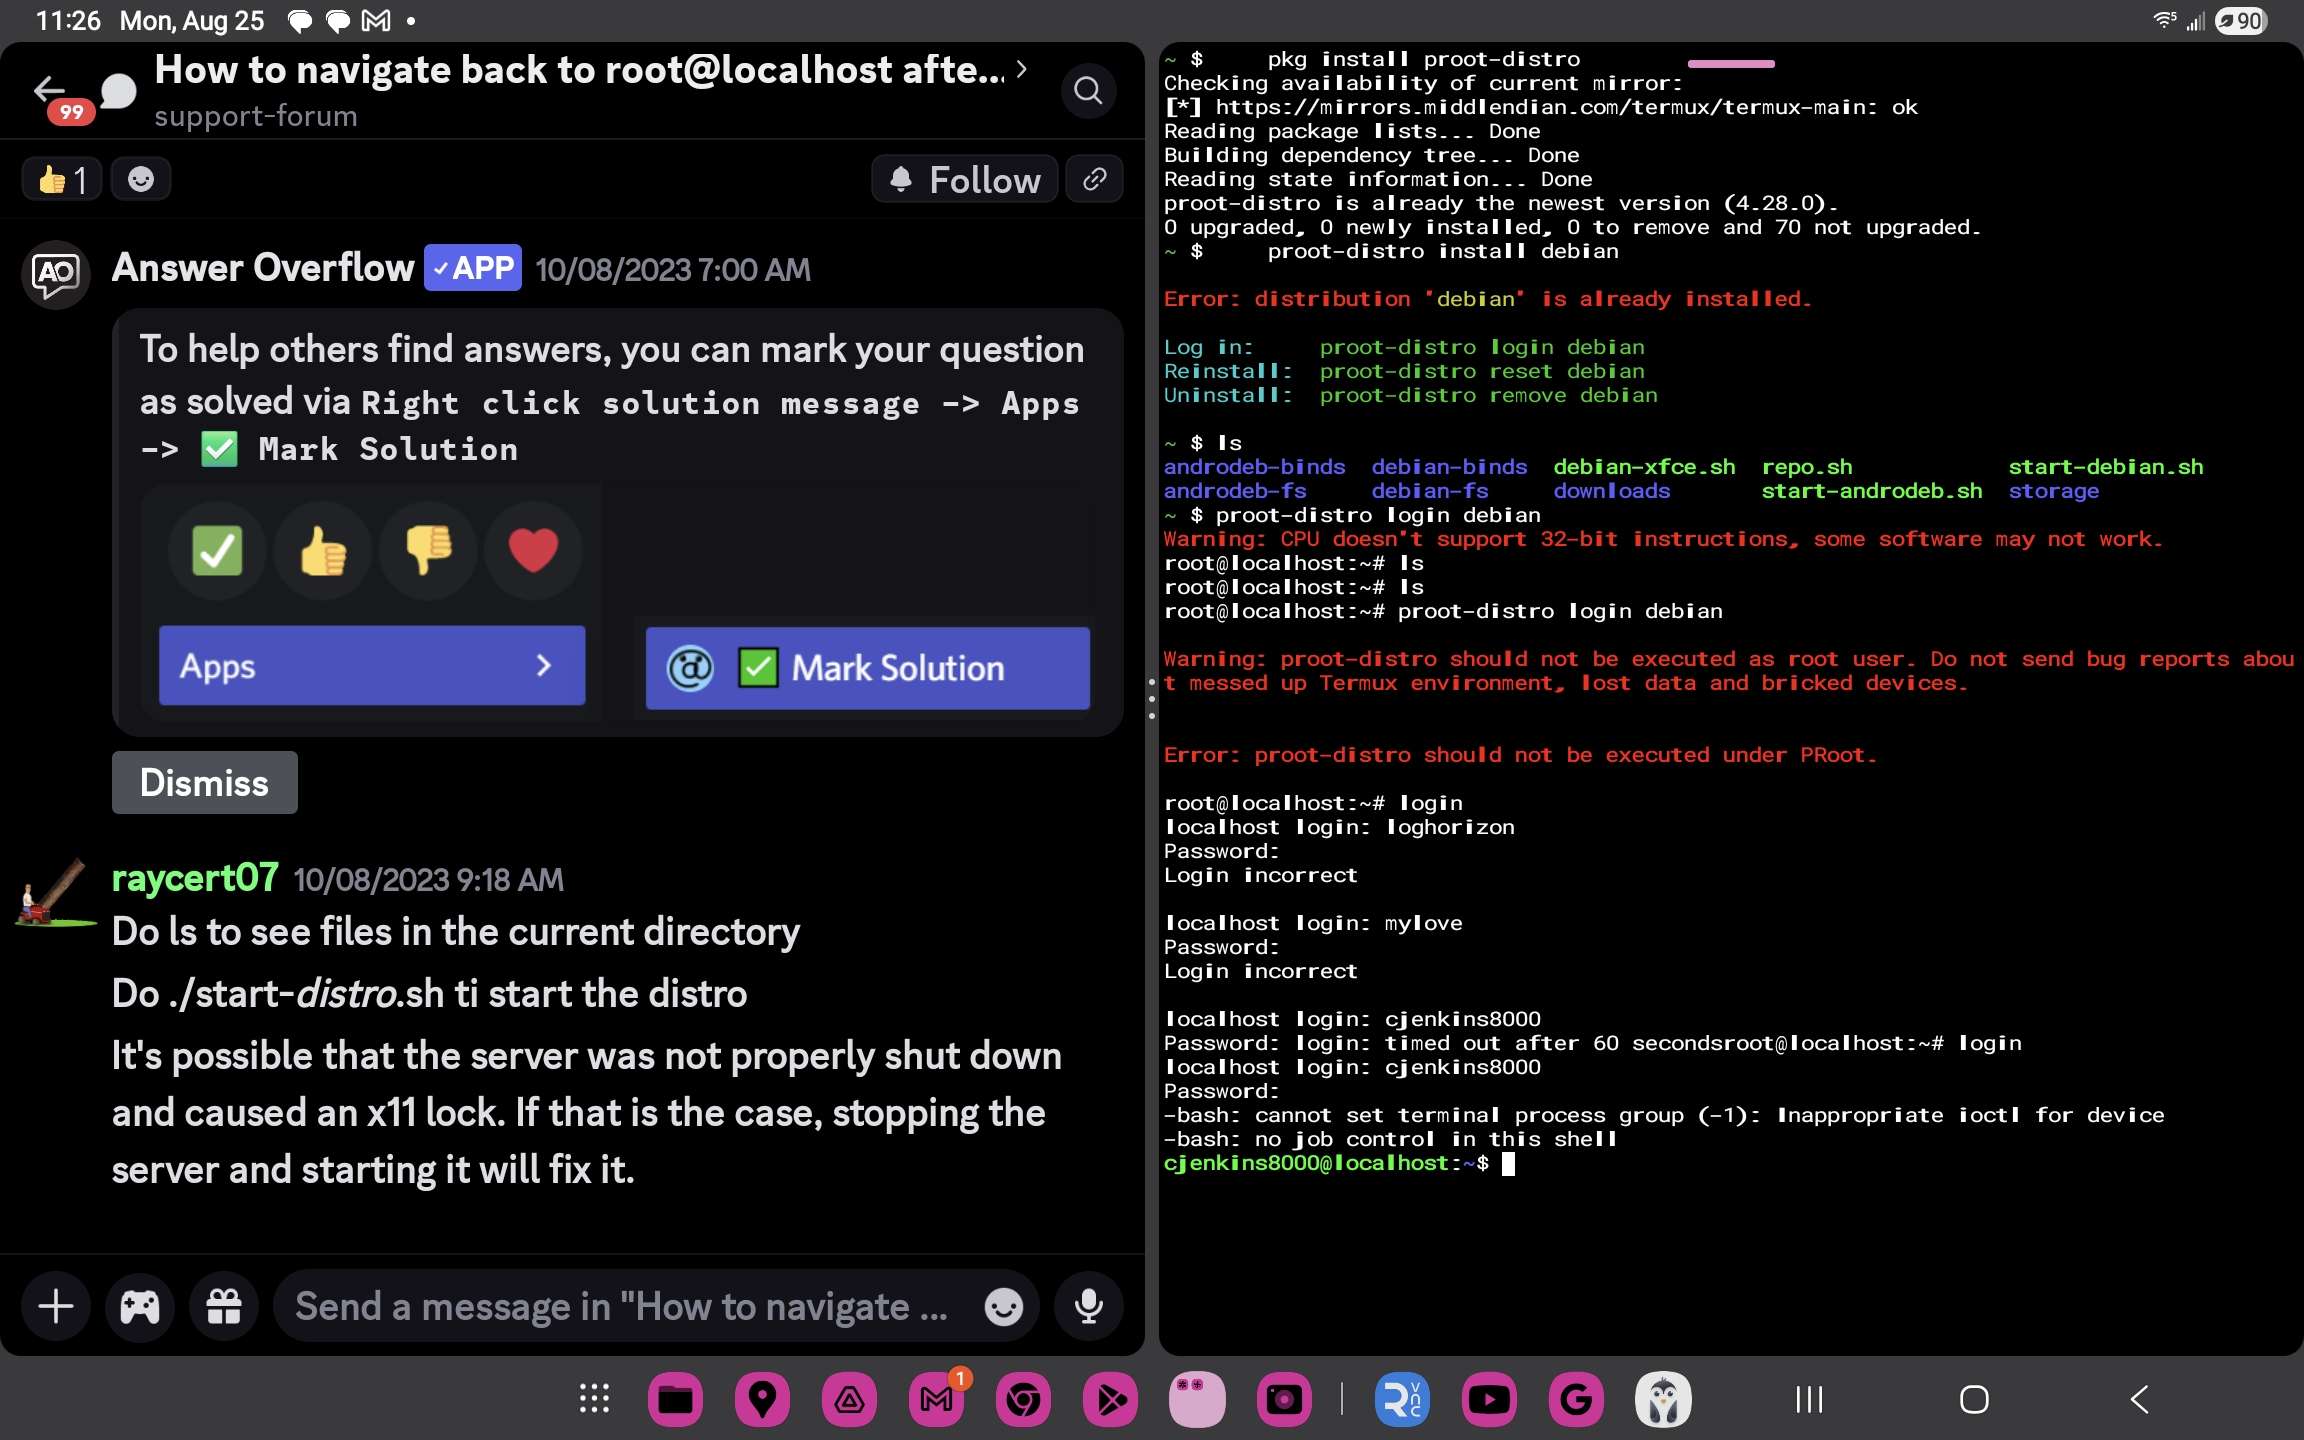Launch the triangle Drive-like app in taskbar
This screenshot has width=2304, height=1440.
[x=849, y=1399]
